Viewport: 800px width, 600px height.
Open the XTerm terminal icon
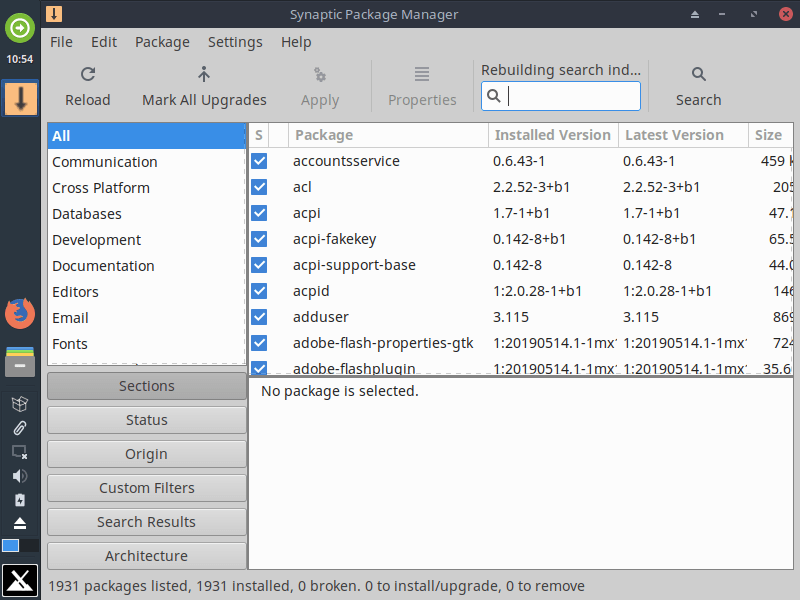pyautogui.click(x=19, y=580)
